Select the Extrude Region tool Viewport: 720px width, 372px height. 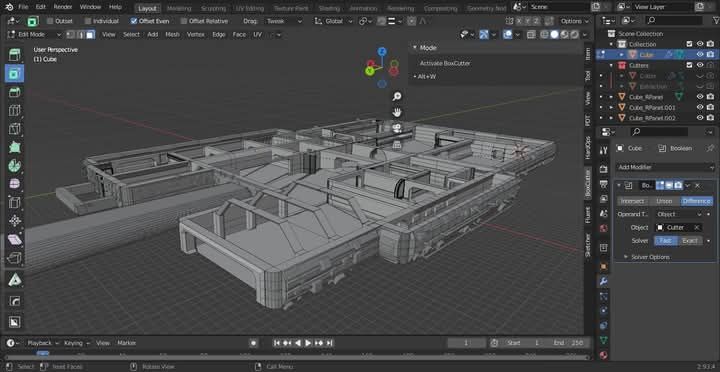tap(14, 55)
